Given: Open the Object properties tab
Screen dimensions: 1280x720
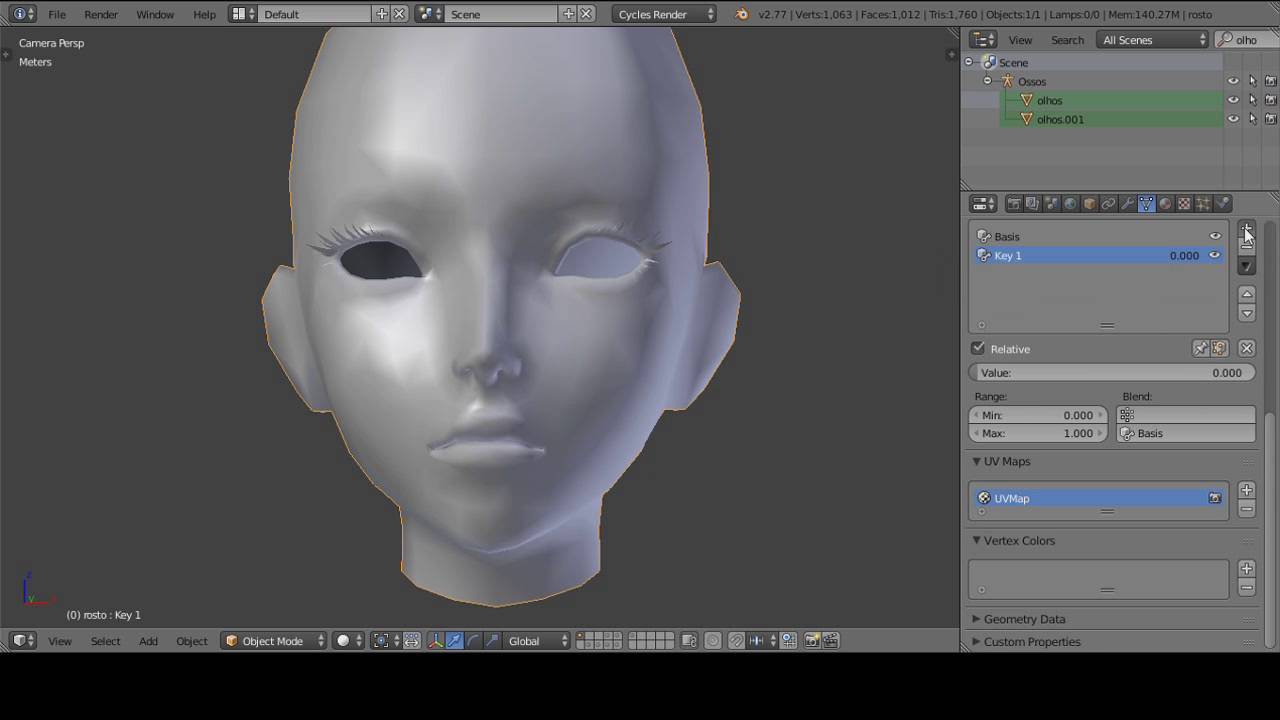Looking at the screenshot, I should (1089, 204).
